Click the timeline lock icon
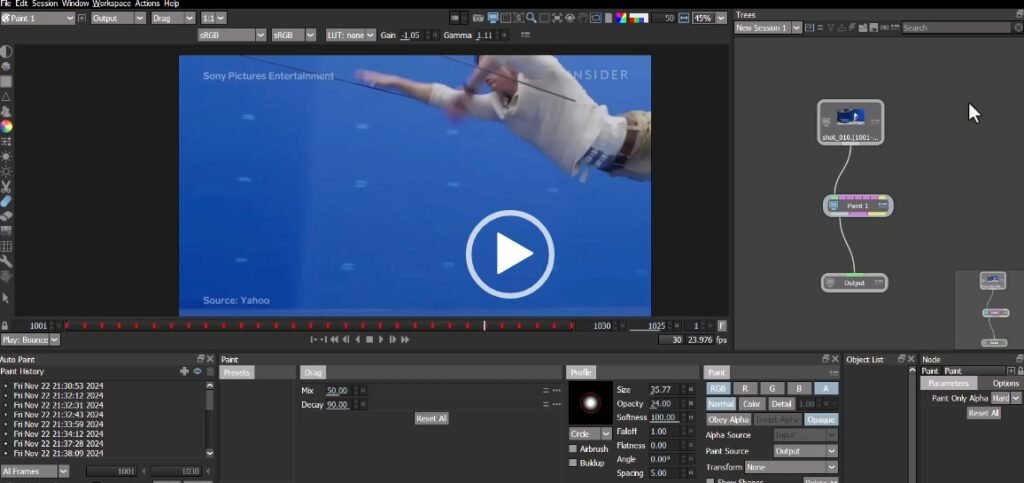The width and height of the screenshot is (1024, 483). [5, 325]
